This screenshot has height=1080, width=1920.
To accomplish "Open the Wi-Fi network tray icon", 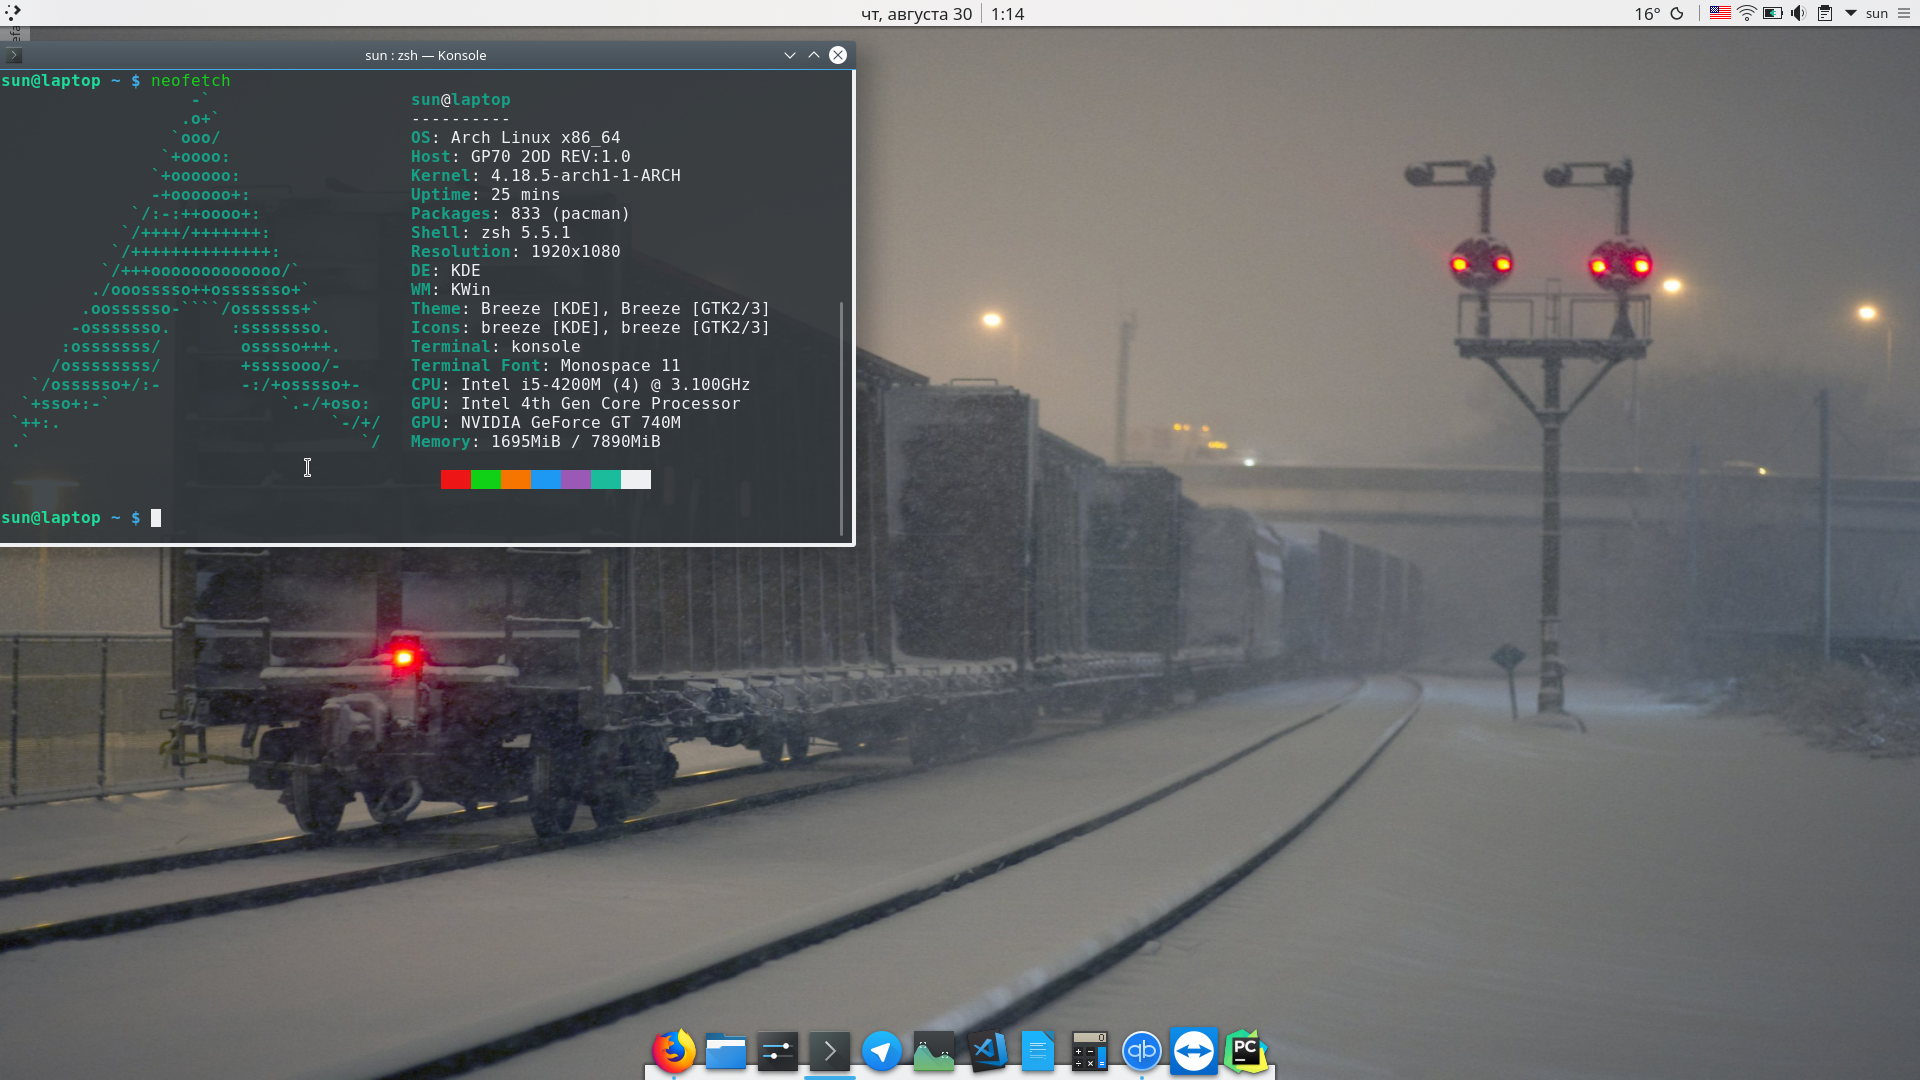I will click(1747, 13).
